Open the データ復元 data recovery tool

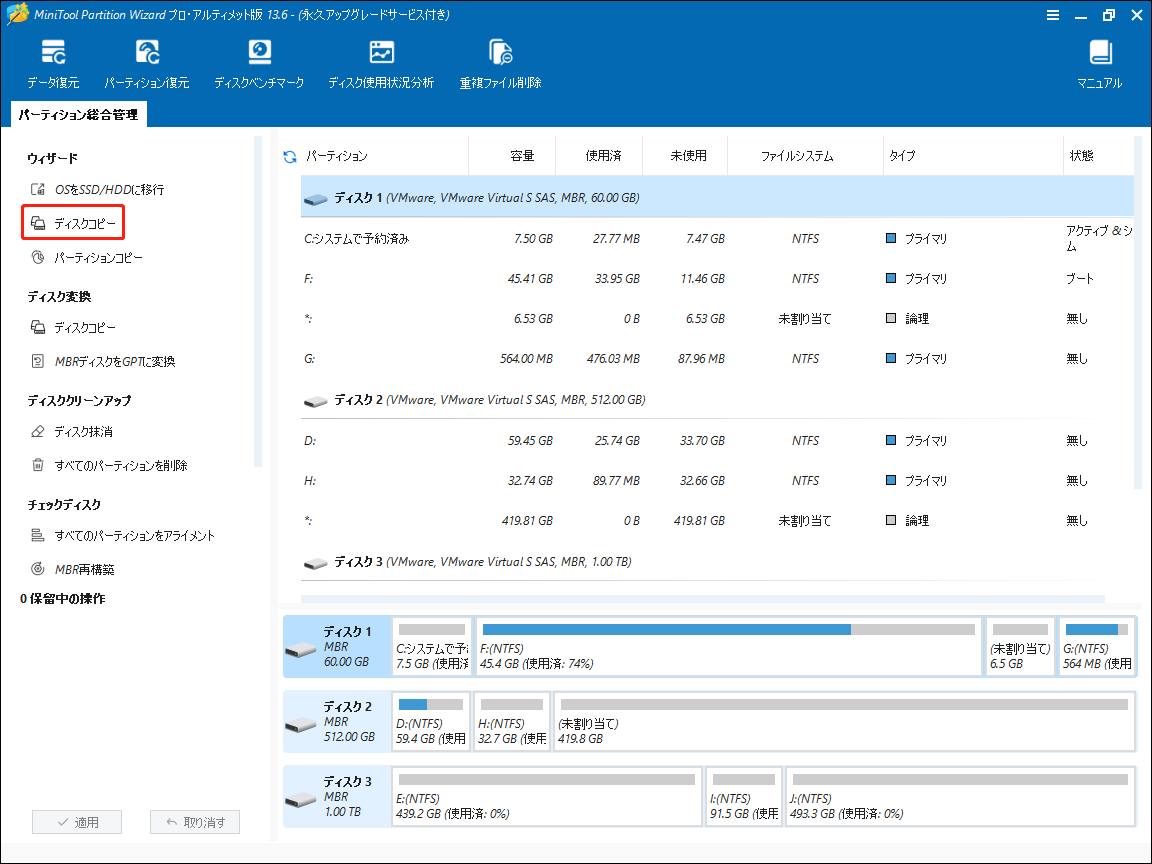coord(53,64)
